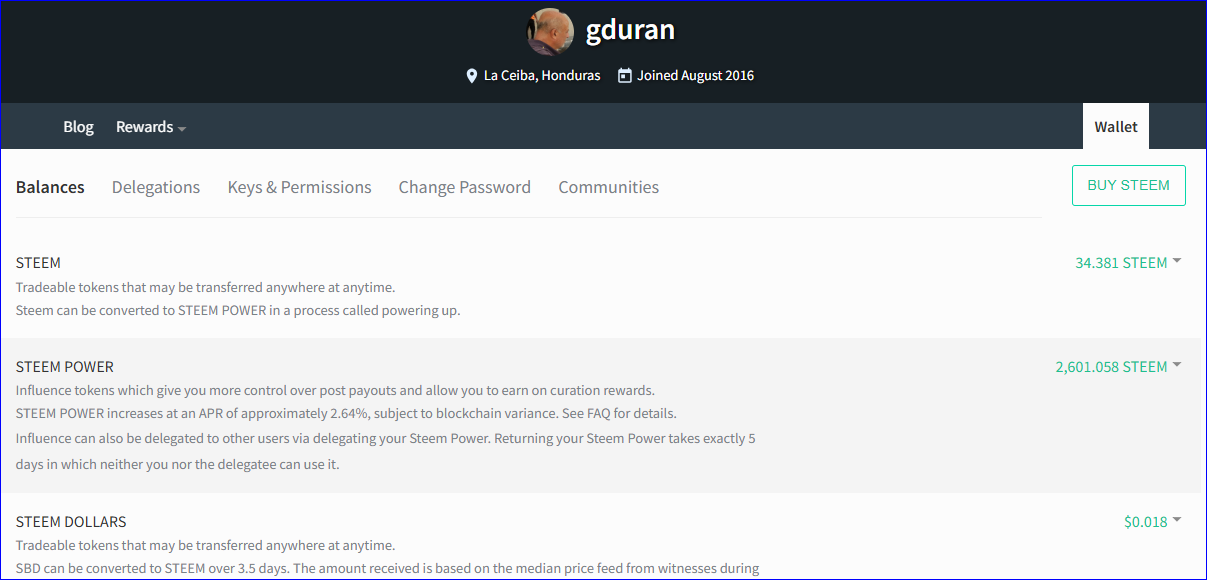Expand the 2,601.058 STEEM power dropdown
Viewport: 1207px width, 580px height.
click(1118, 367)
